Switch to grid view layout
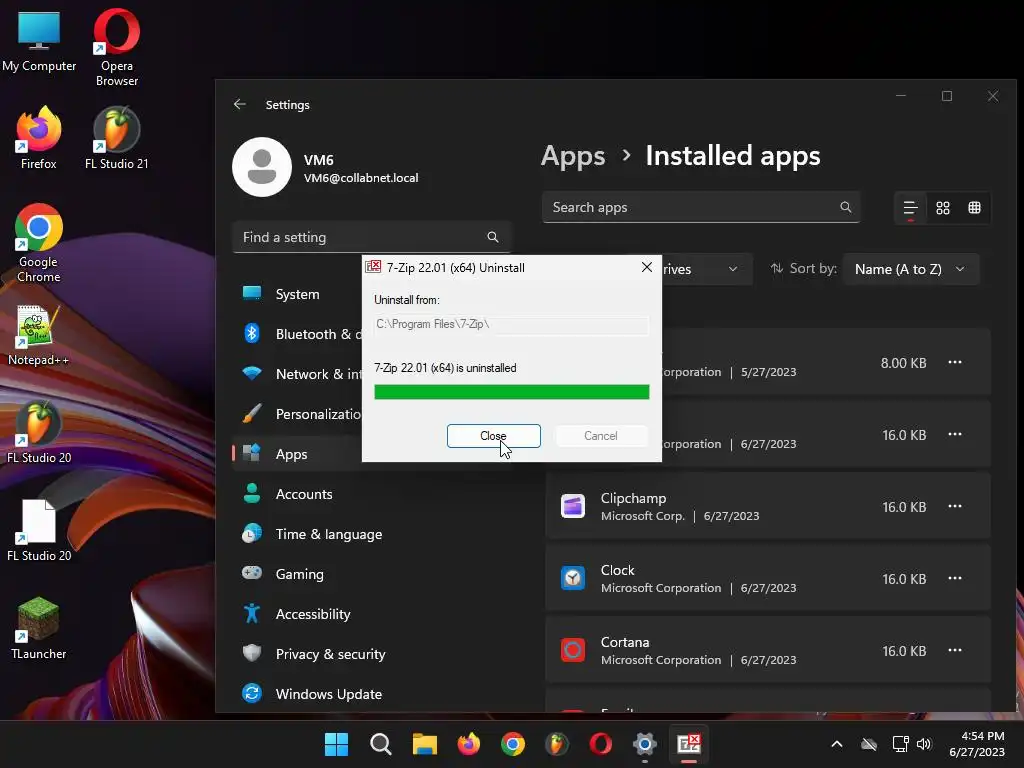This screenshot has height=768, width=1024. tap(942, 208)
